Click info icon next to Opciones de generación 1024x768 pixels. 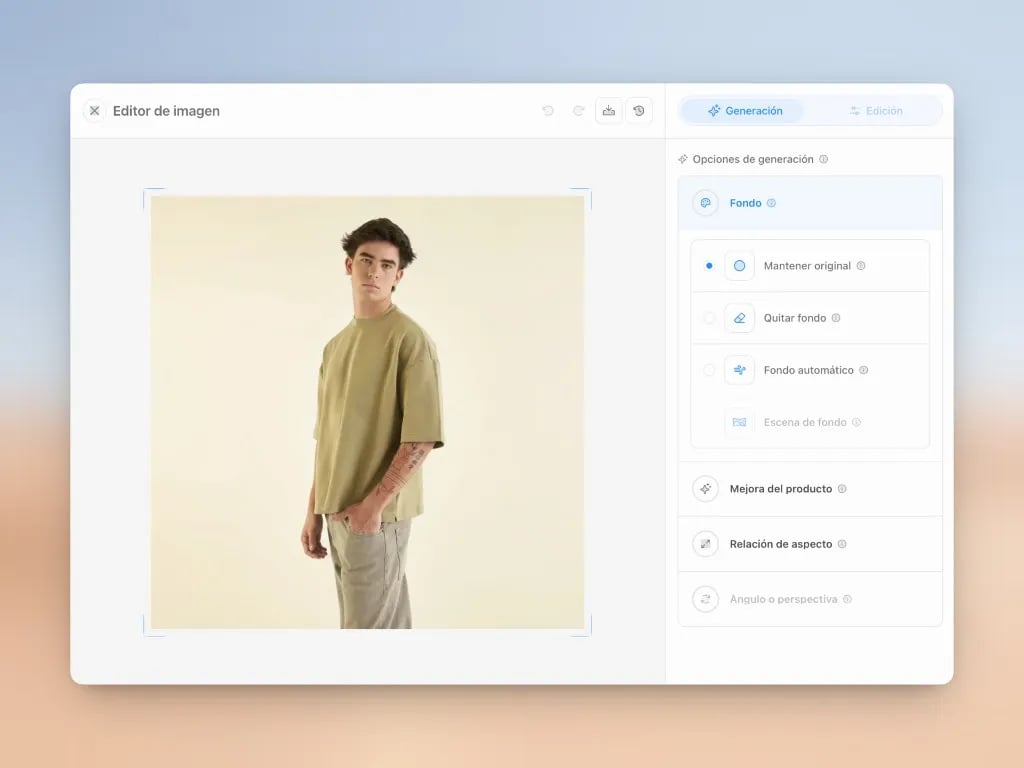(824, 159)
